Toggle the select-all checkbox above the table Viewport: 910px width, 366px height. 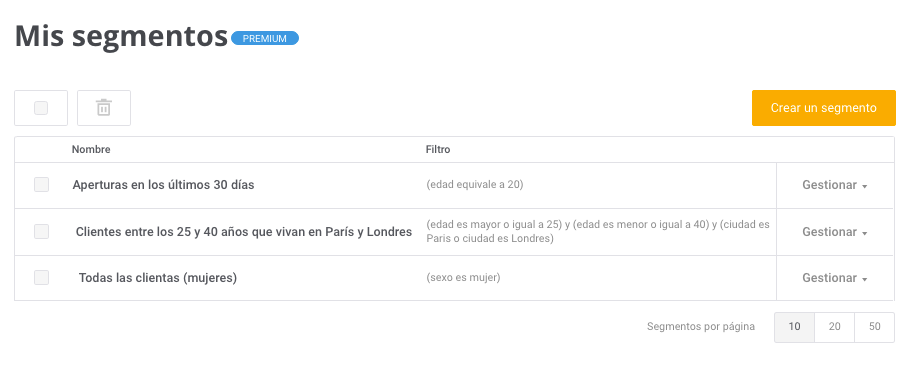pos(41,108)
